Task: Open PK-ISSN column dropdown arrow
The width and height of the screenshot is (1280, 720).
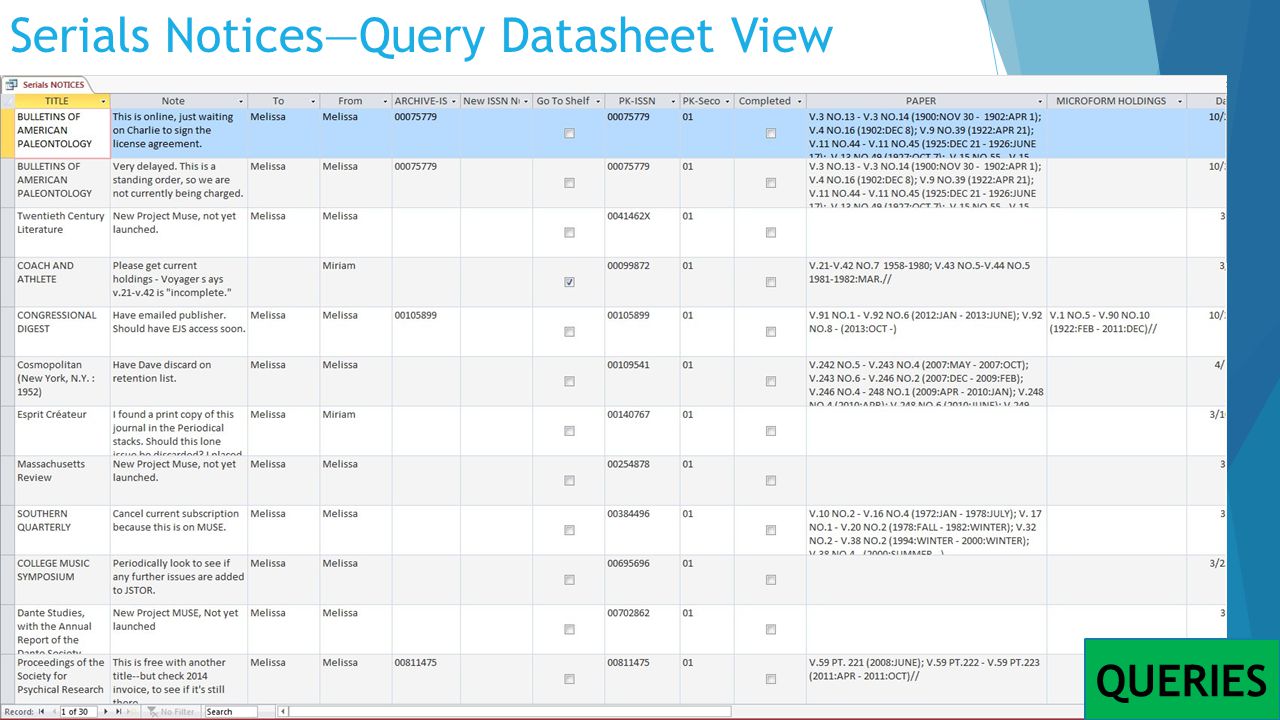Action: tap(673, 101)
